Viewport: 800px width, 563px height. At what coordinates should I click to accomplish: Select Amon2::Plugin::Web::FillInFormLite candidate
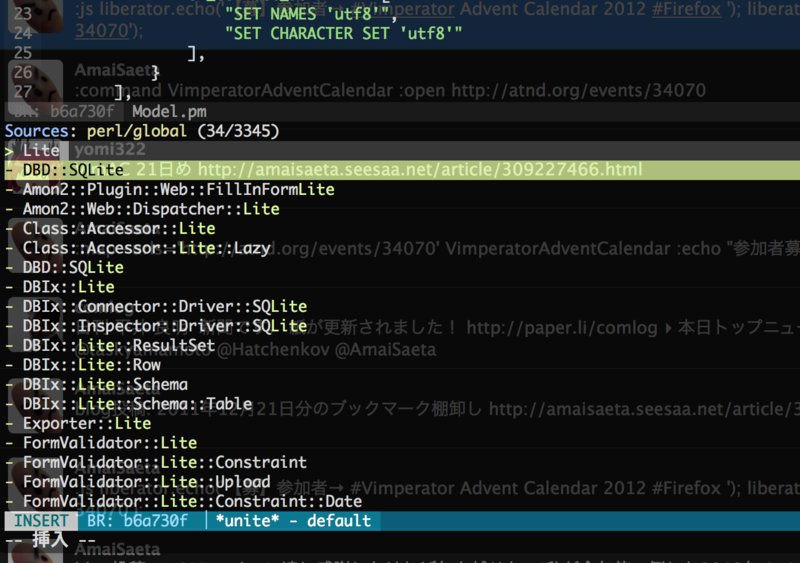coord(179,189)
